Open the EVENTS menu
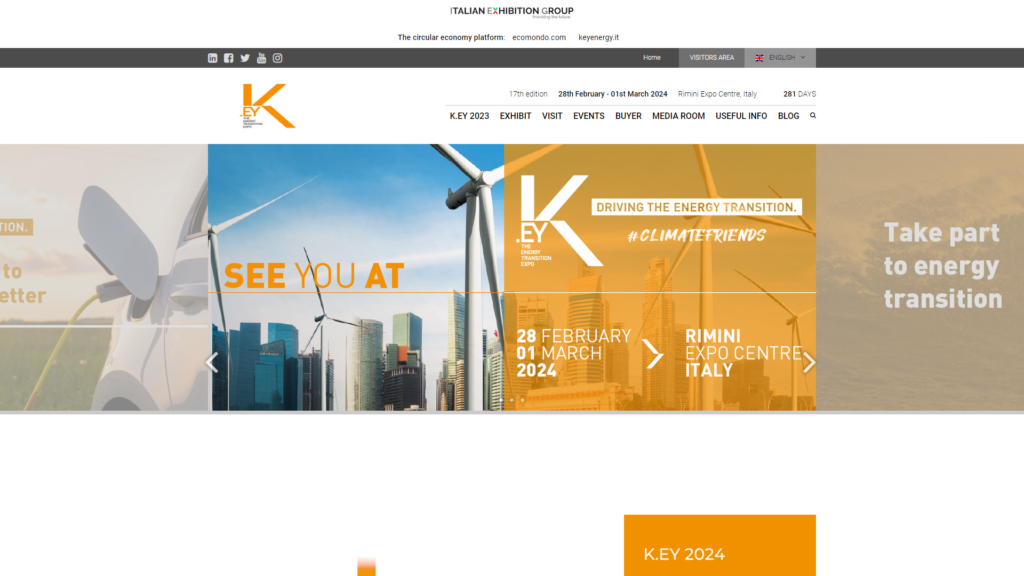1024x576 pixels. pos(588,116)
